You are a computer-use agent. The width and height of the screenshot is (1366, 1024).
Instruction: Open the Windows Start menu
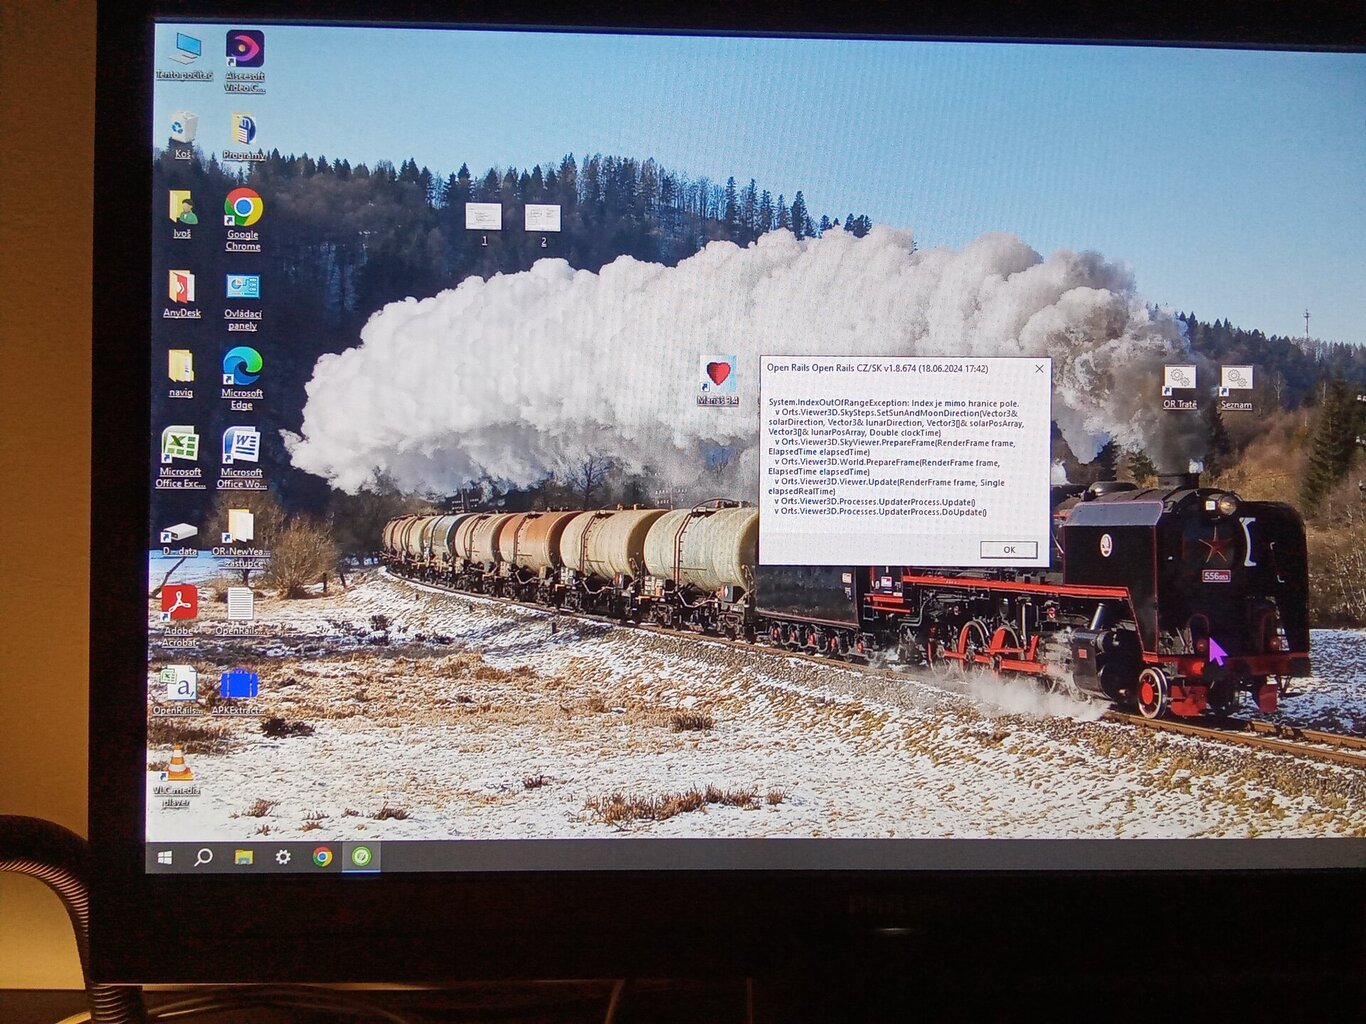[x=165, y=857]
